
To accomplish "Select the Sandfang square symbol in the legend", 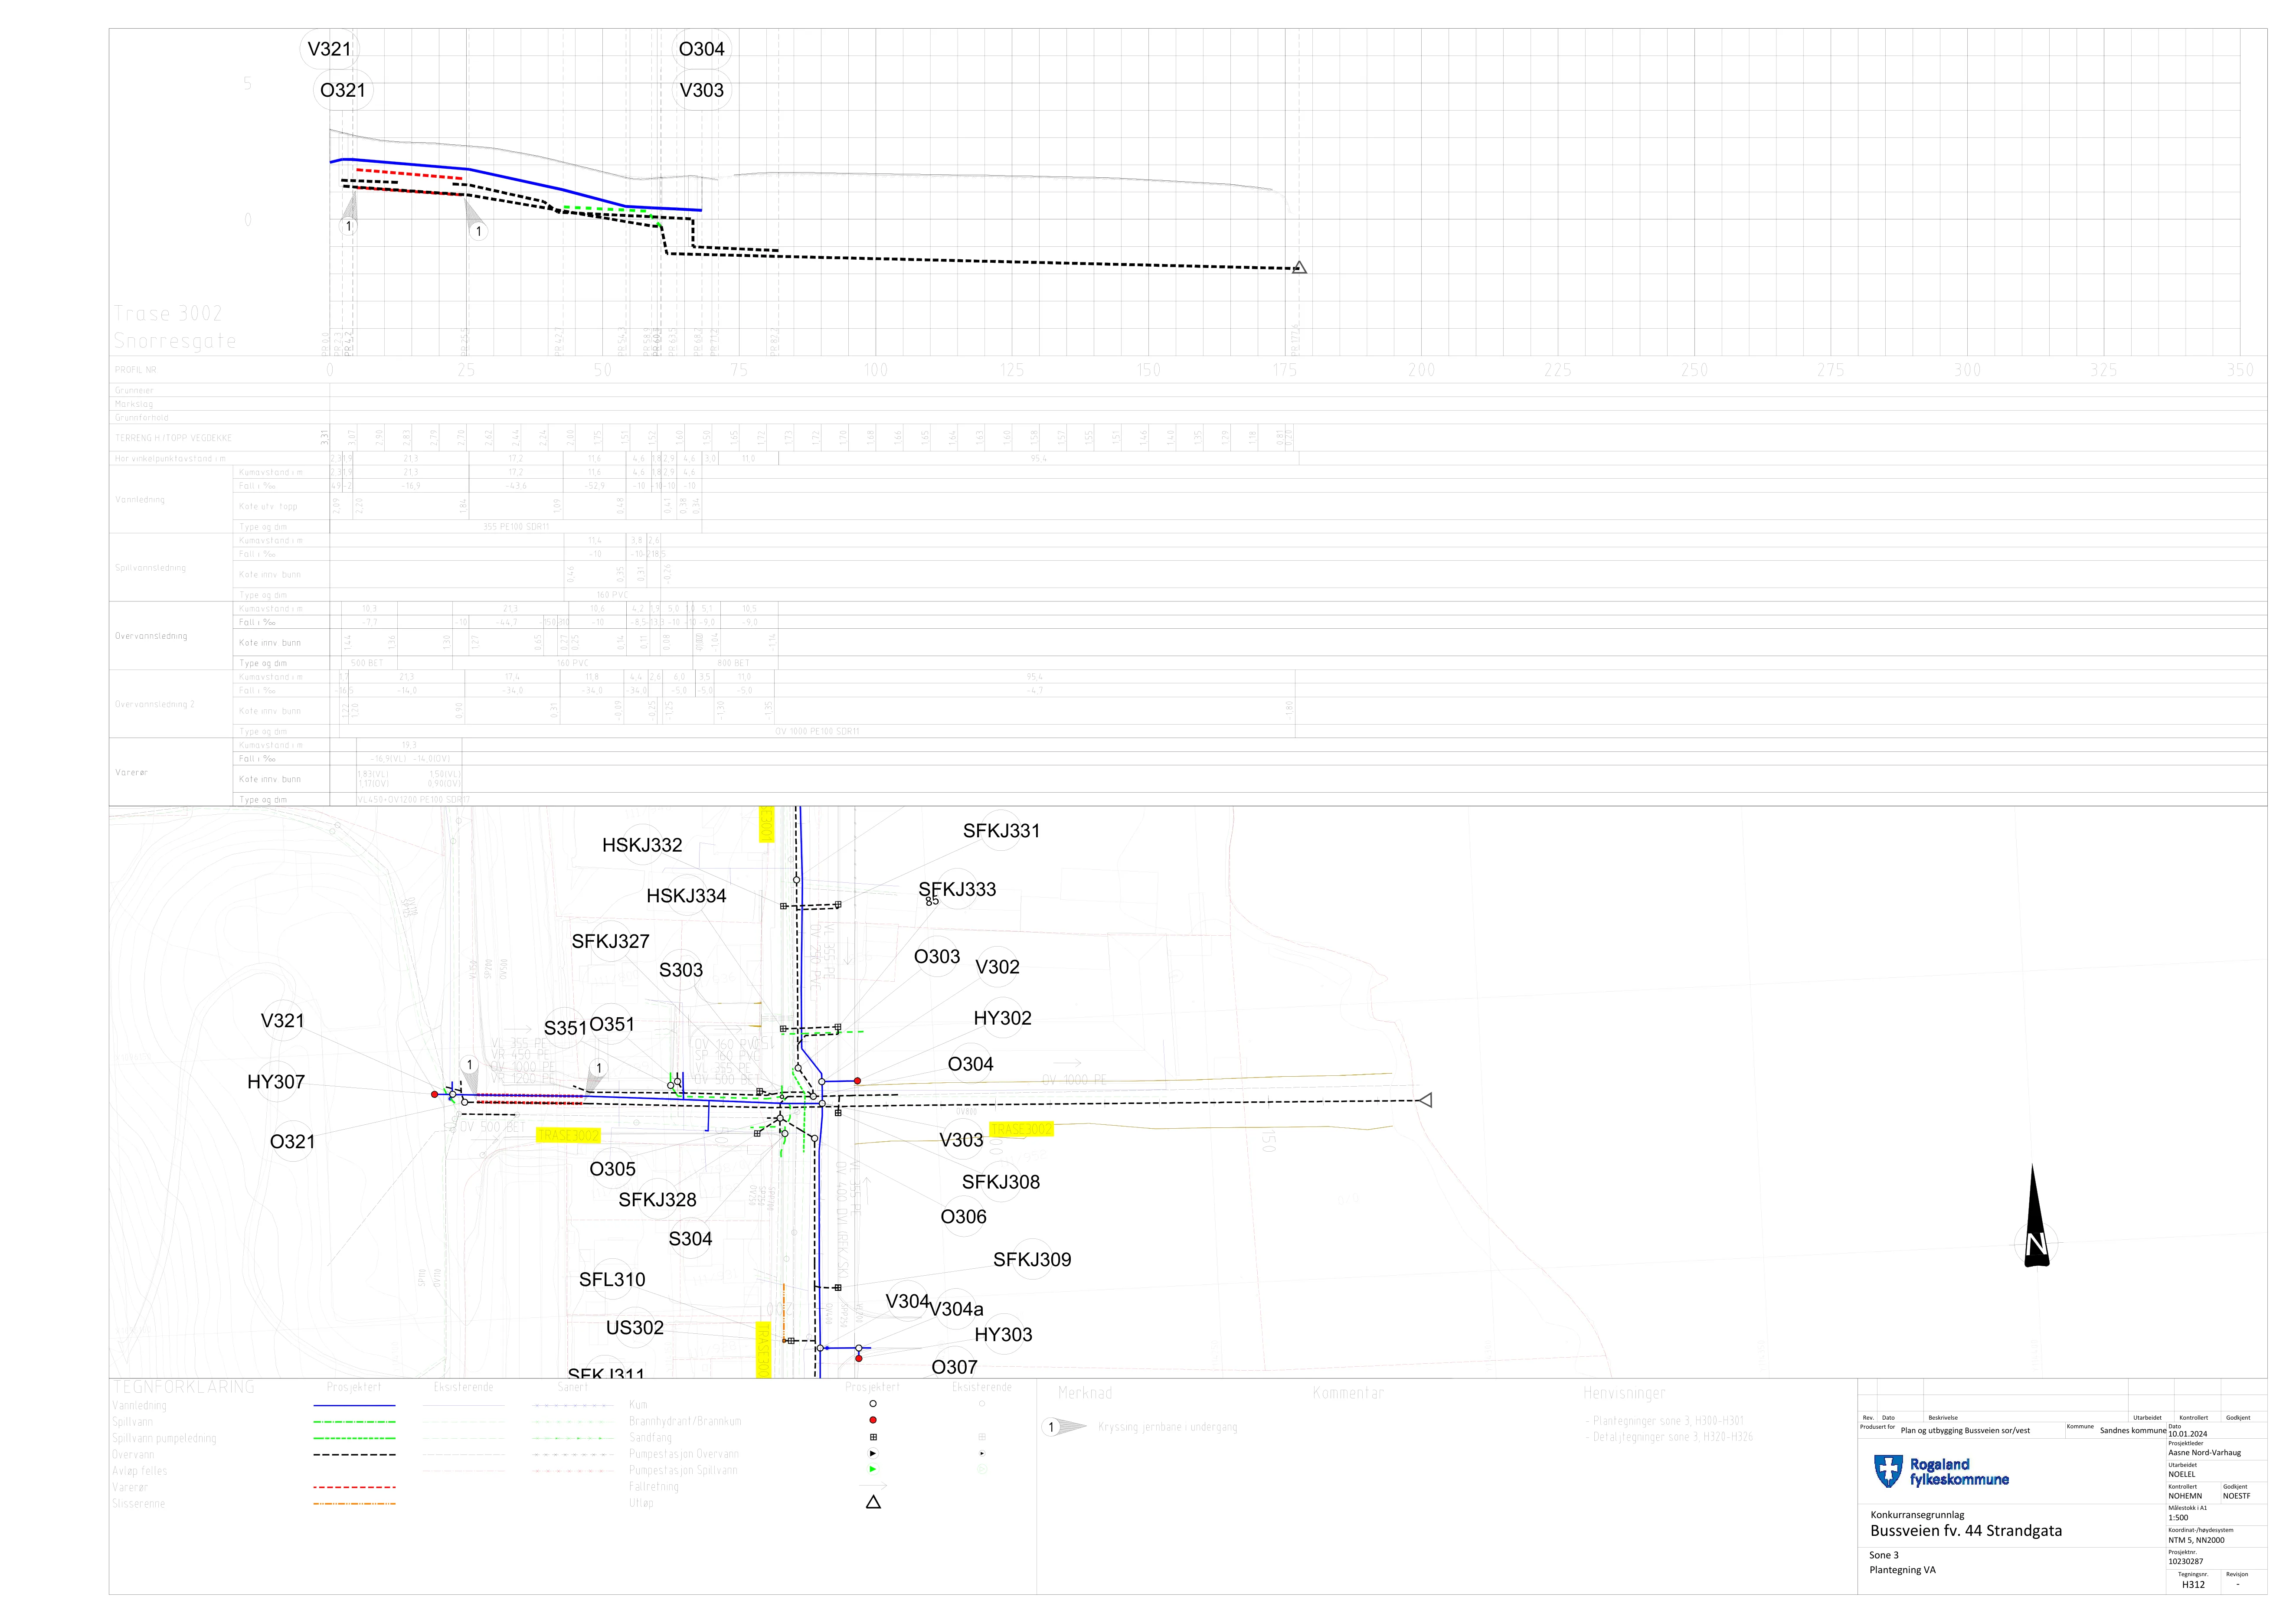I will click(873, 1437).
